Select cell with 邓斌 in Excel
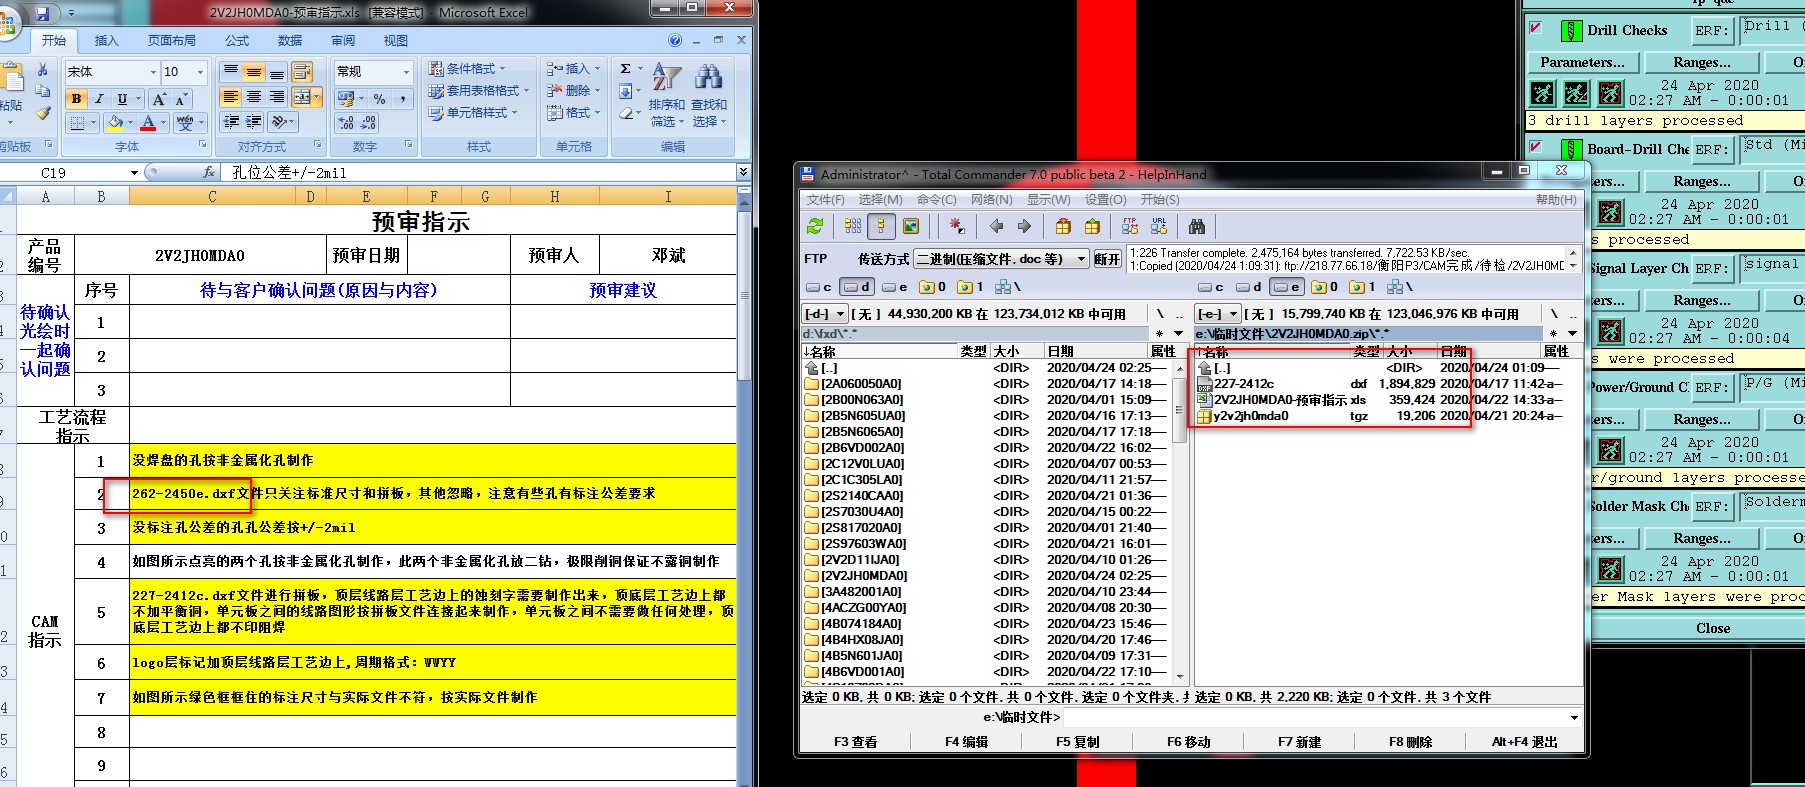The height and width of the screenshot is (787, 1805). [x=669, y=255]
